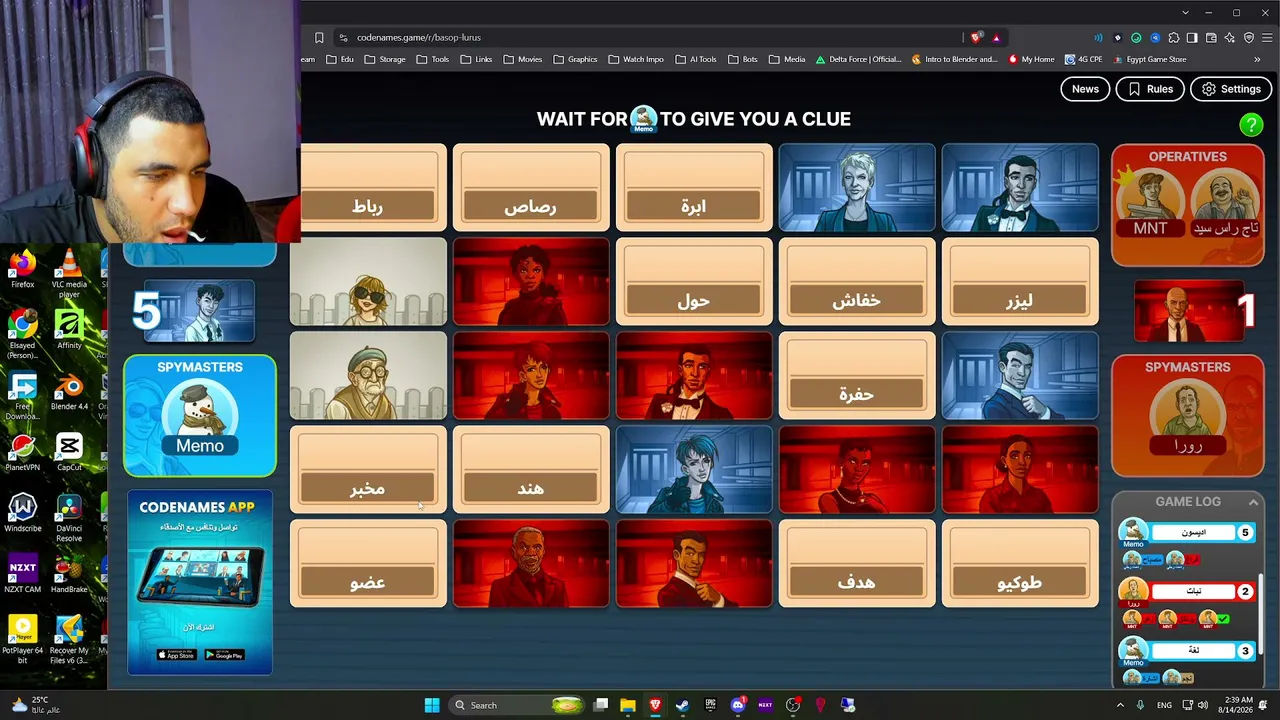This screenshot has height=720, width=1280.
Task: Open NZXT CAM desktop shortcut
Action: point(22,574)
